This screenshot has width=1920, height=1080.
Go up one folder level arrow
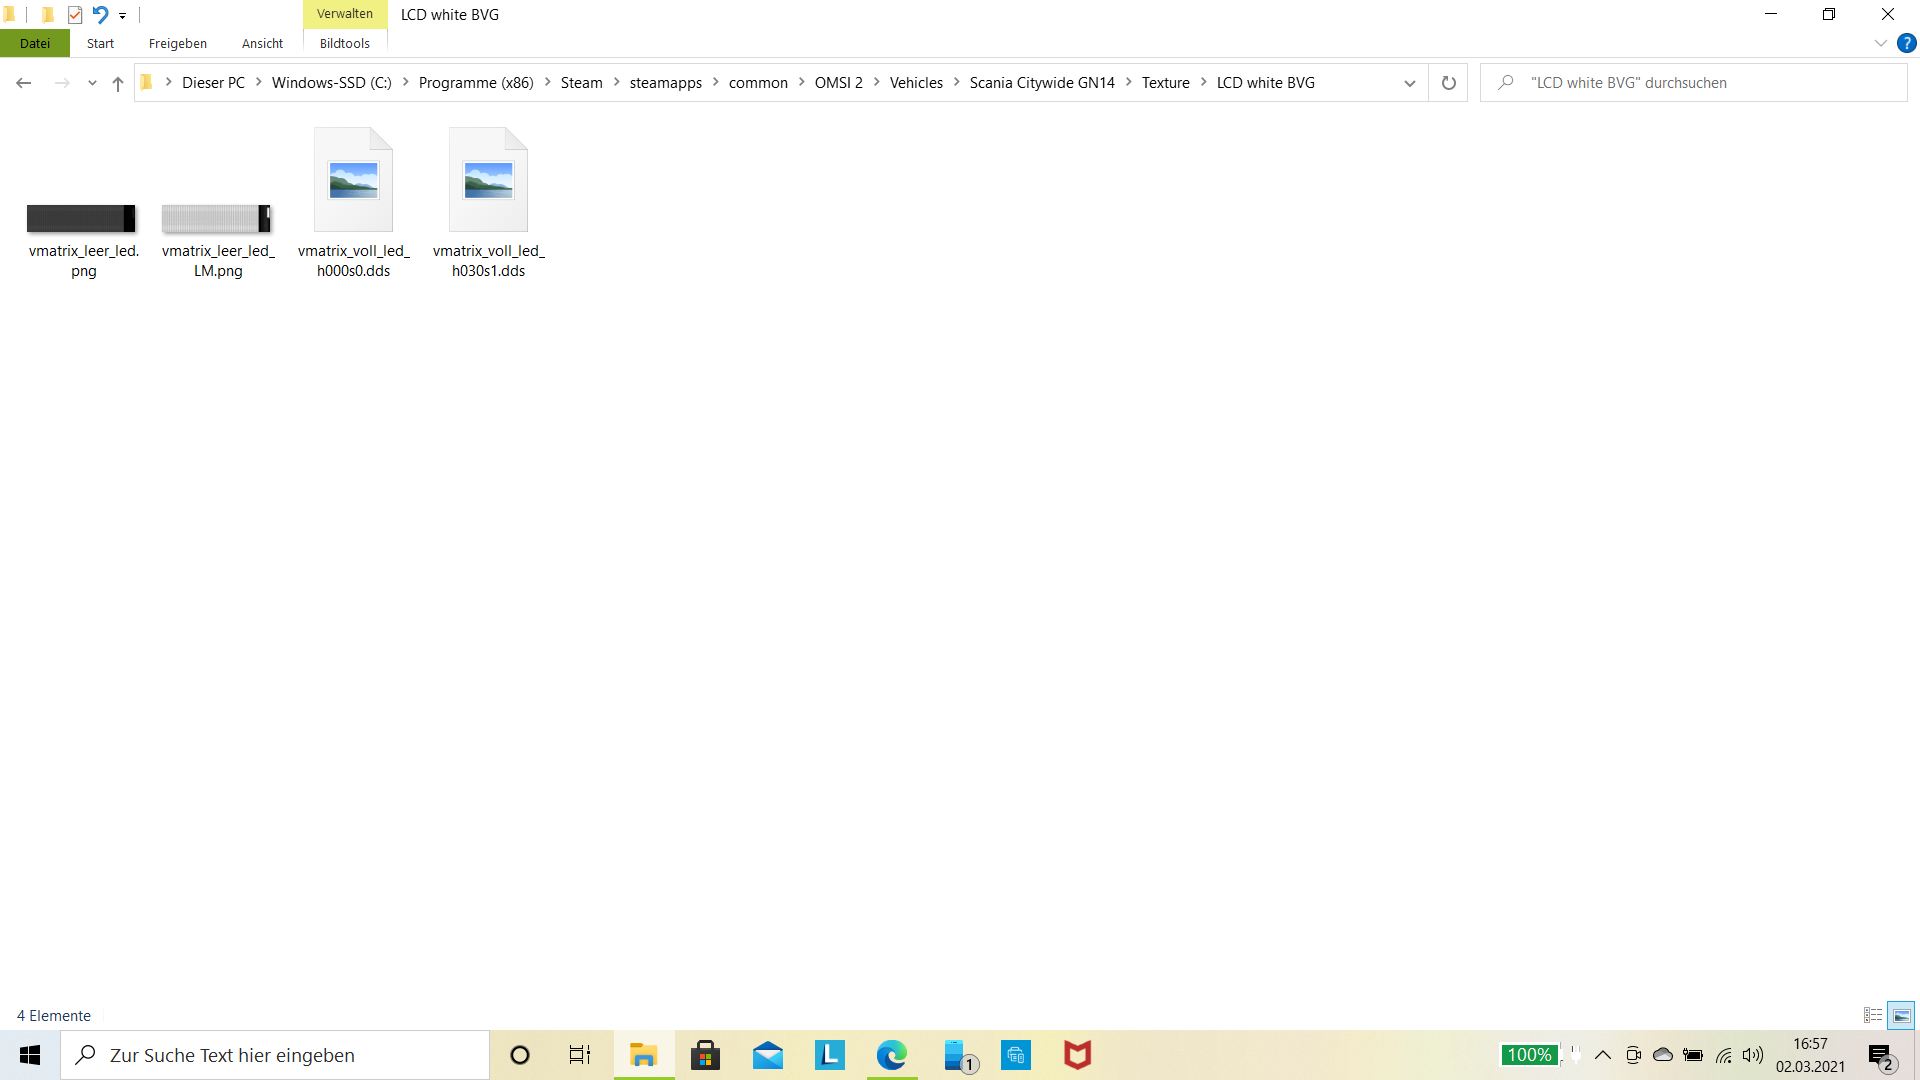coord(118,83)
